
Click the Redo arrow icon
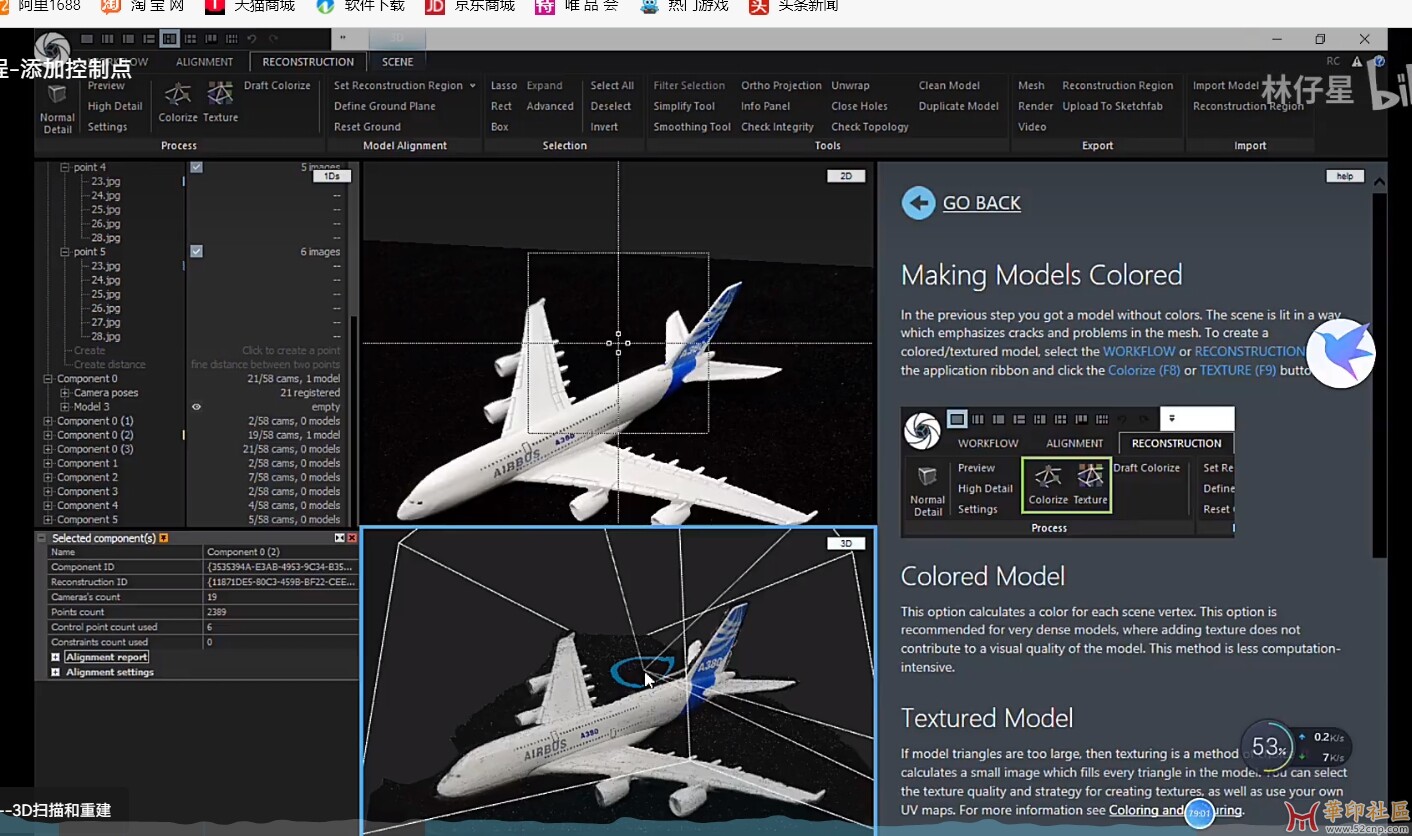click(273, 39)
